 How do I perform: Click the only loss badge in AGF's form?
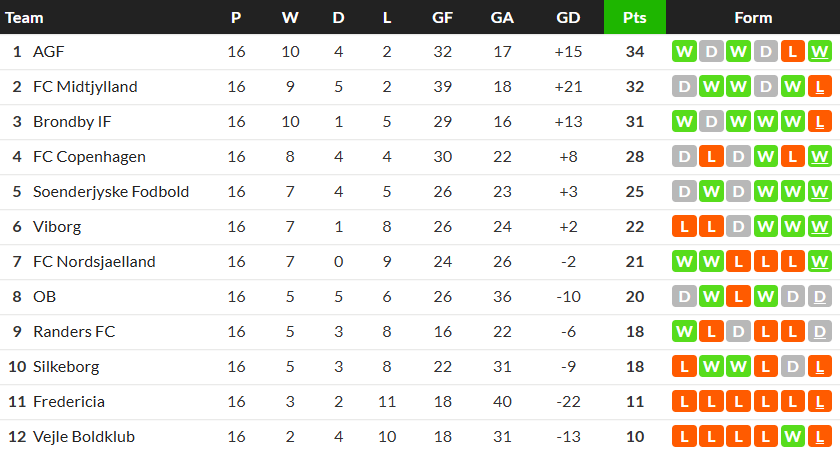(792, 52)
